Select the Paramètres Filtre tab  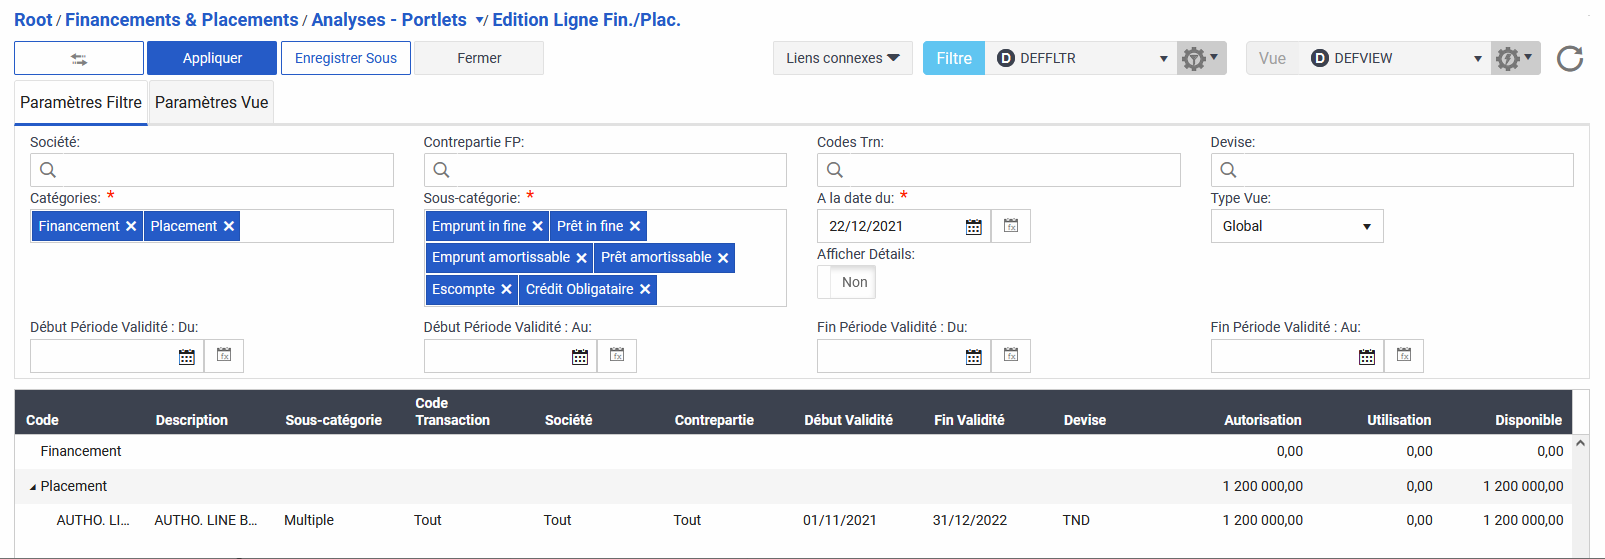[81, 103]
